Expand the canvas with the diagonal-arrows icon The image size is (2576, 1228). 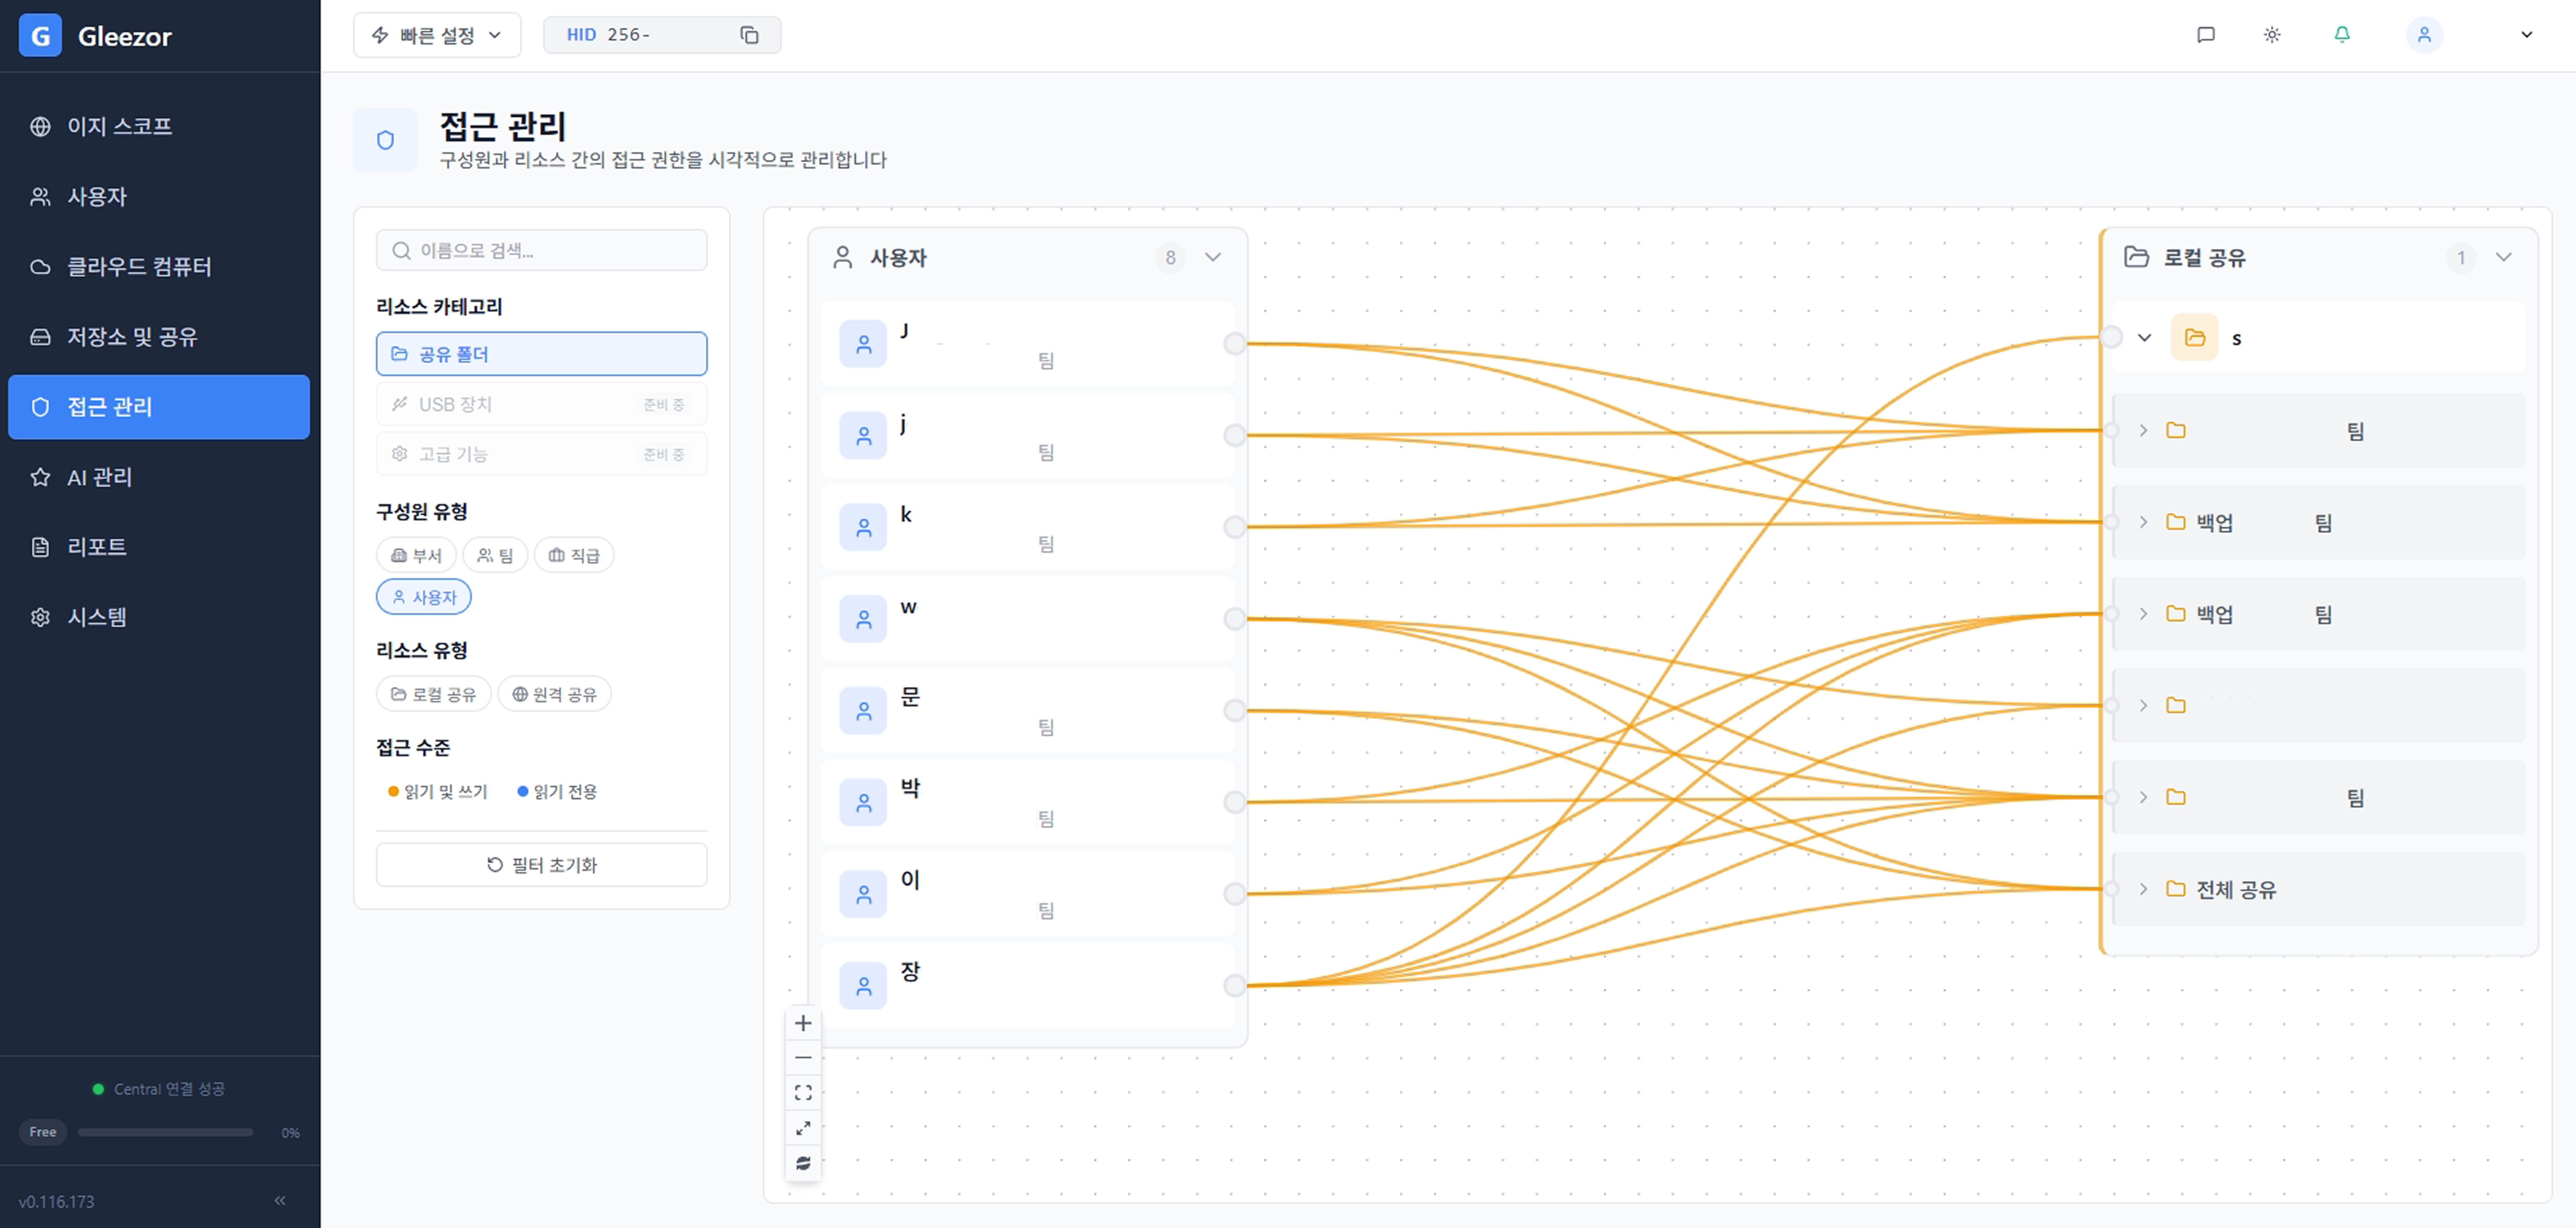(x=803, y=1128)
